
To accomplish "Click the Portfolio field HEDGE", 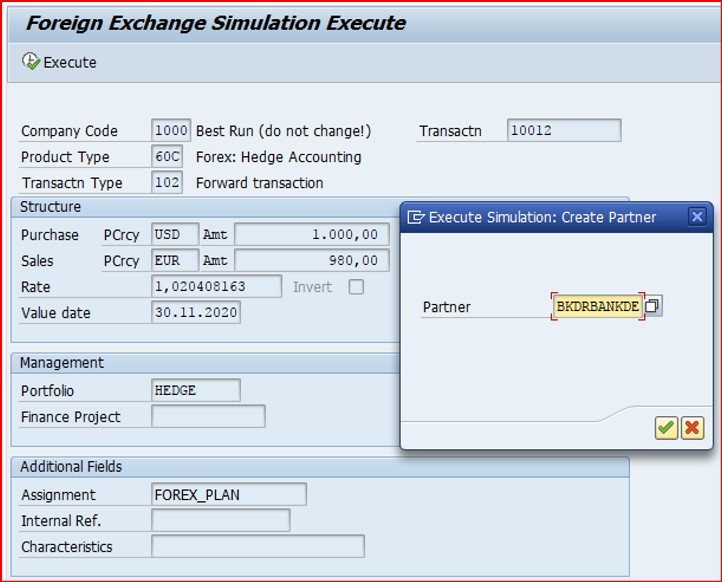I will 196,390.
